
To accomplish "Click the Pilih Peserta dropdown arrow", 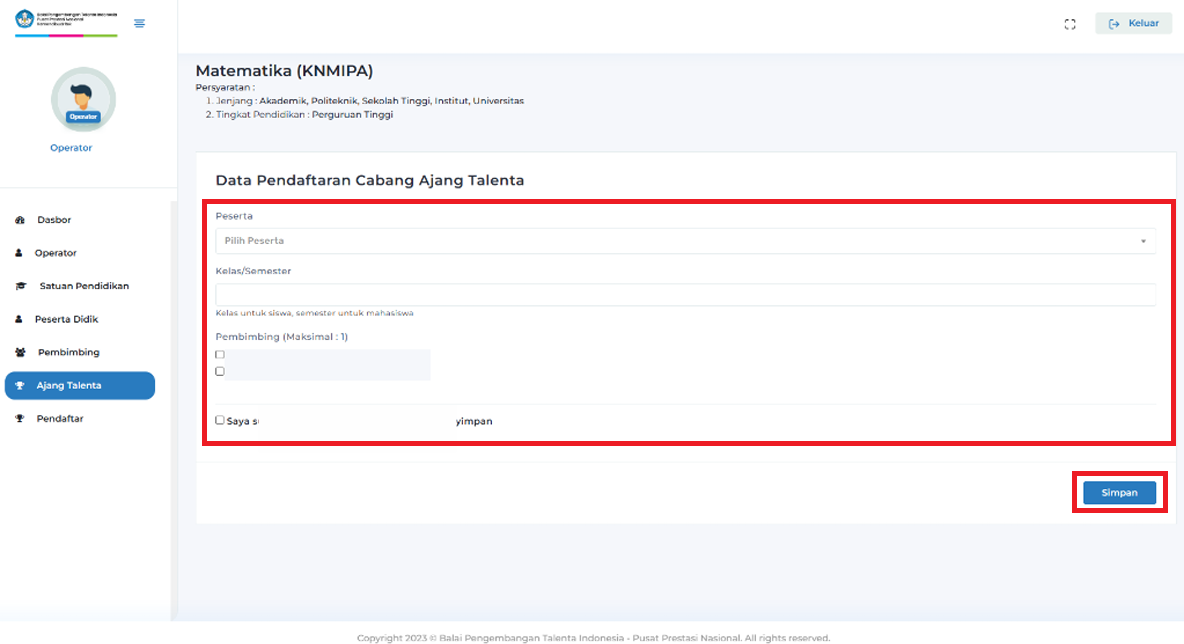I will 1143,242.
